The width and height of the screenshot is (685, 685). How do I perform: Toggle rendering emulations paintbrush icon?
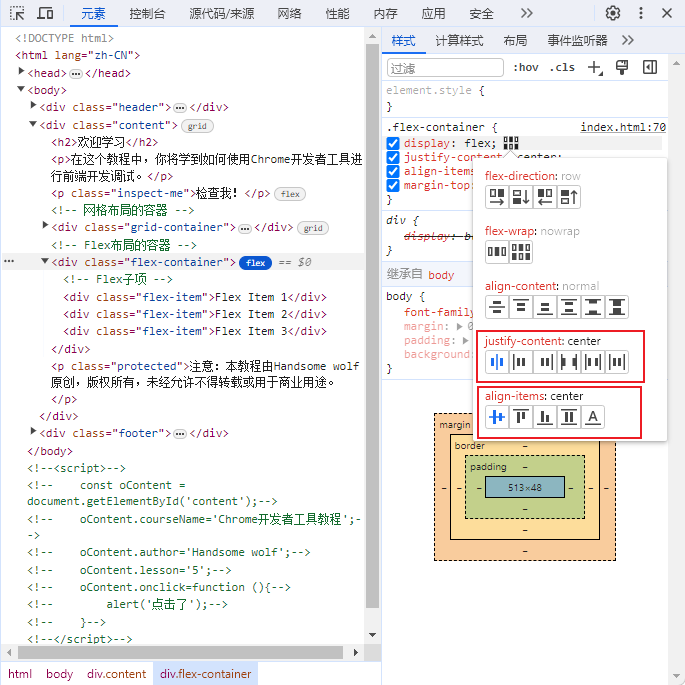(622, 67)
